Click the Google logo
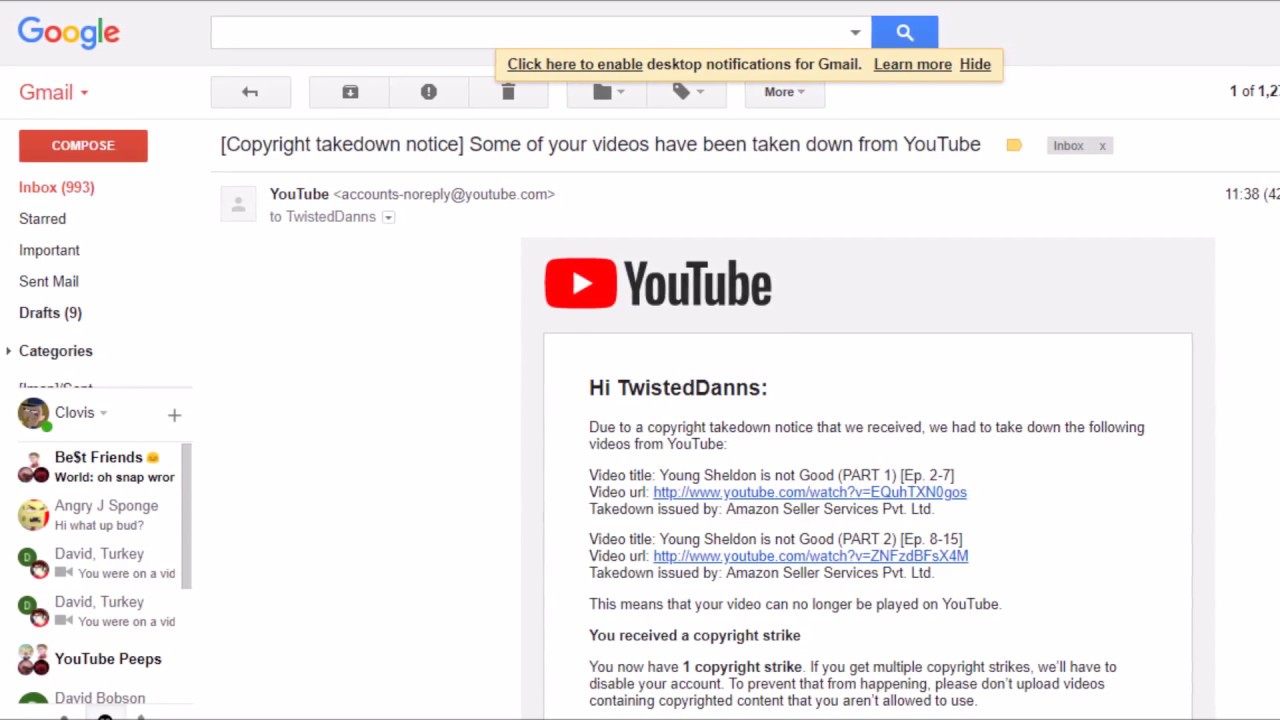Screen dimensions: 1280x720 (69, 32)
